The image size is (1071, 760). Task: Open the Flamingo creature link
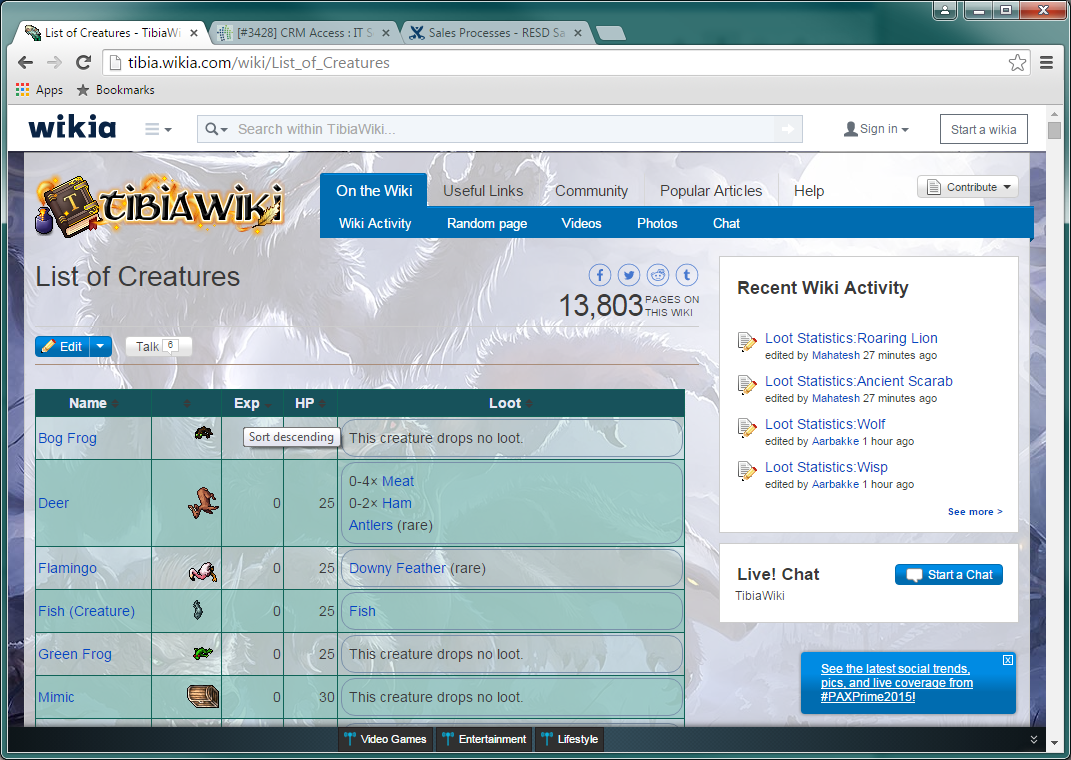coord(67,568)
